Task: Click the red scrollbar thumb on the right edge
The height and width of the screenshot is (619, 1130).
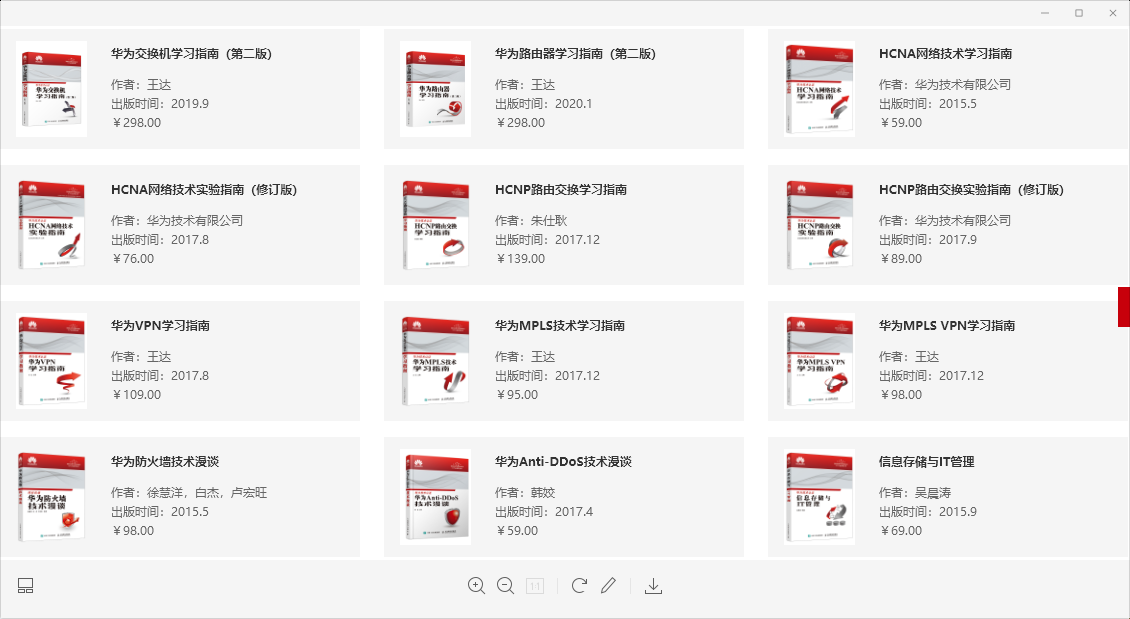Action: click(1124, 307)
